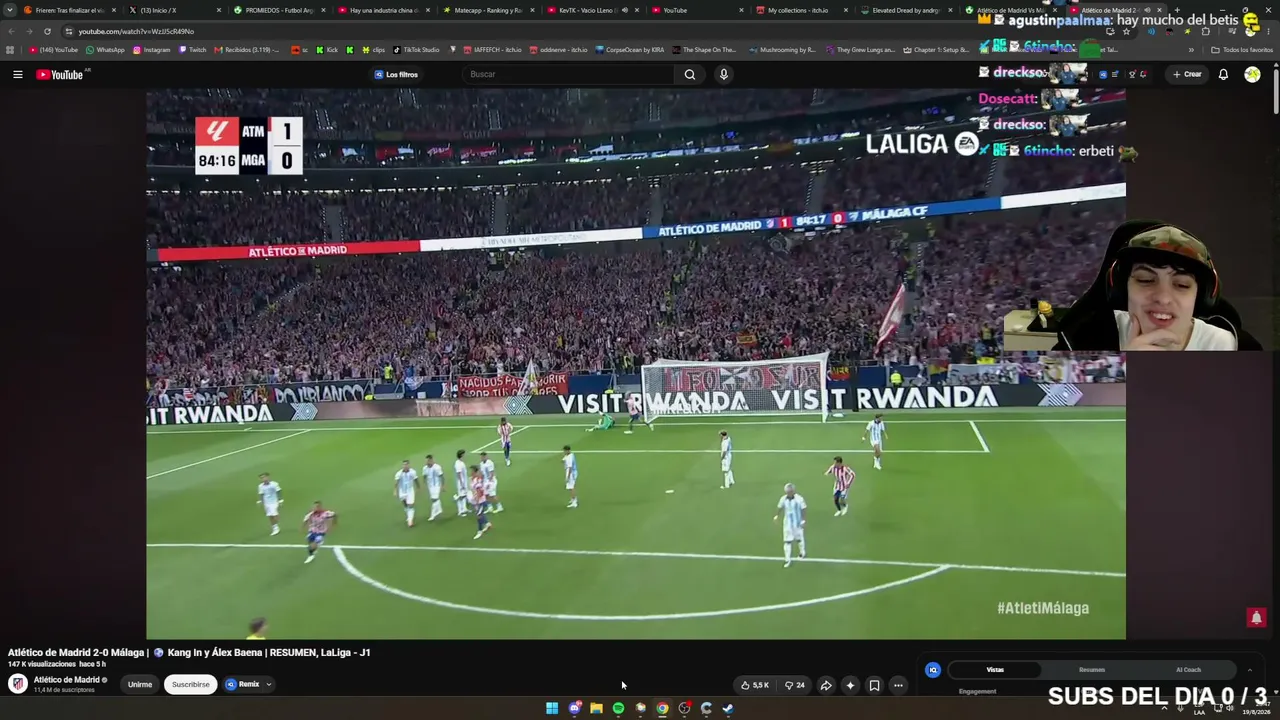
Task: Open the Crear menu button
Action: [1187, 74]
